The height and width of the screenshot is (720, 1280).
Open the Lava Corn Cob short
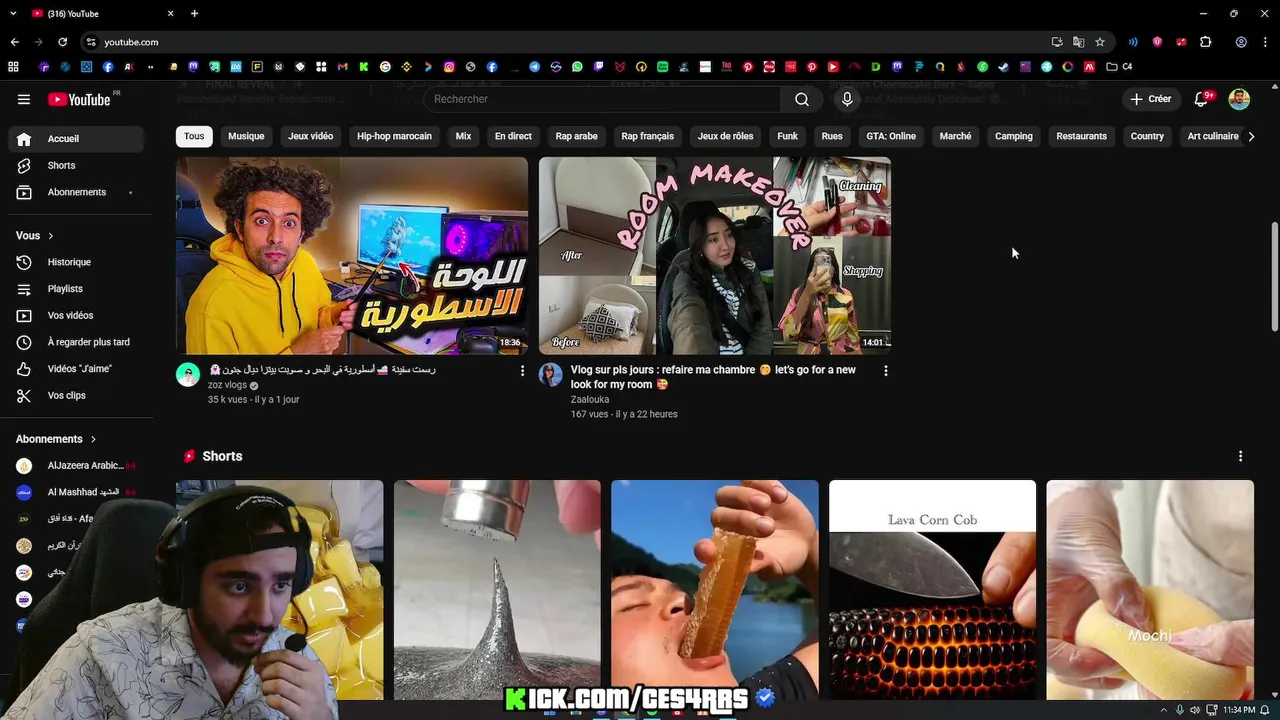[x=932, y=590]
